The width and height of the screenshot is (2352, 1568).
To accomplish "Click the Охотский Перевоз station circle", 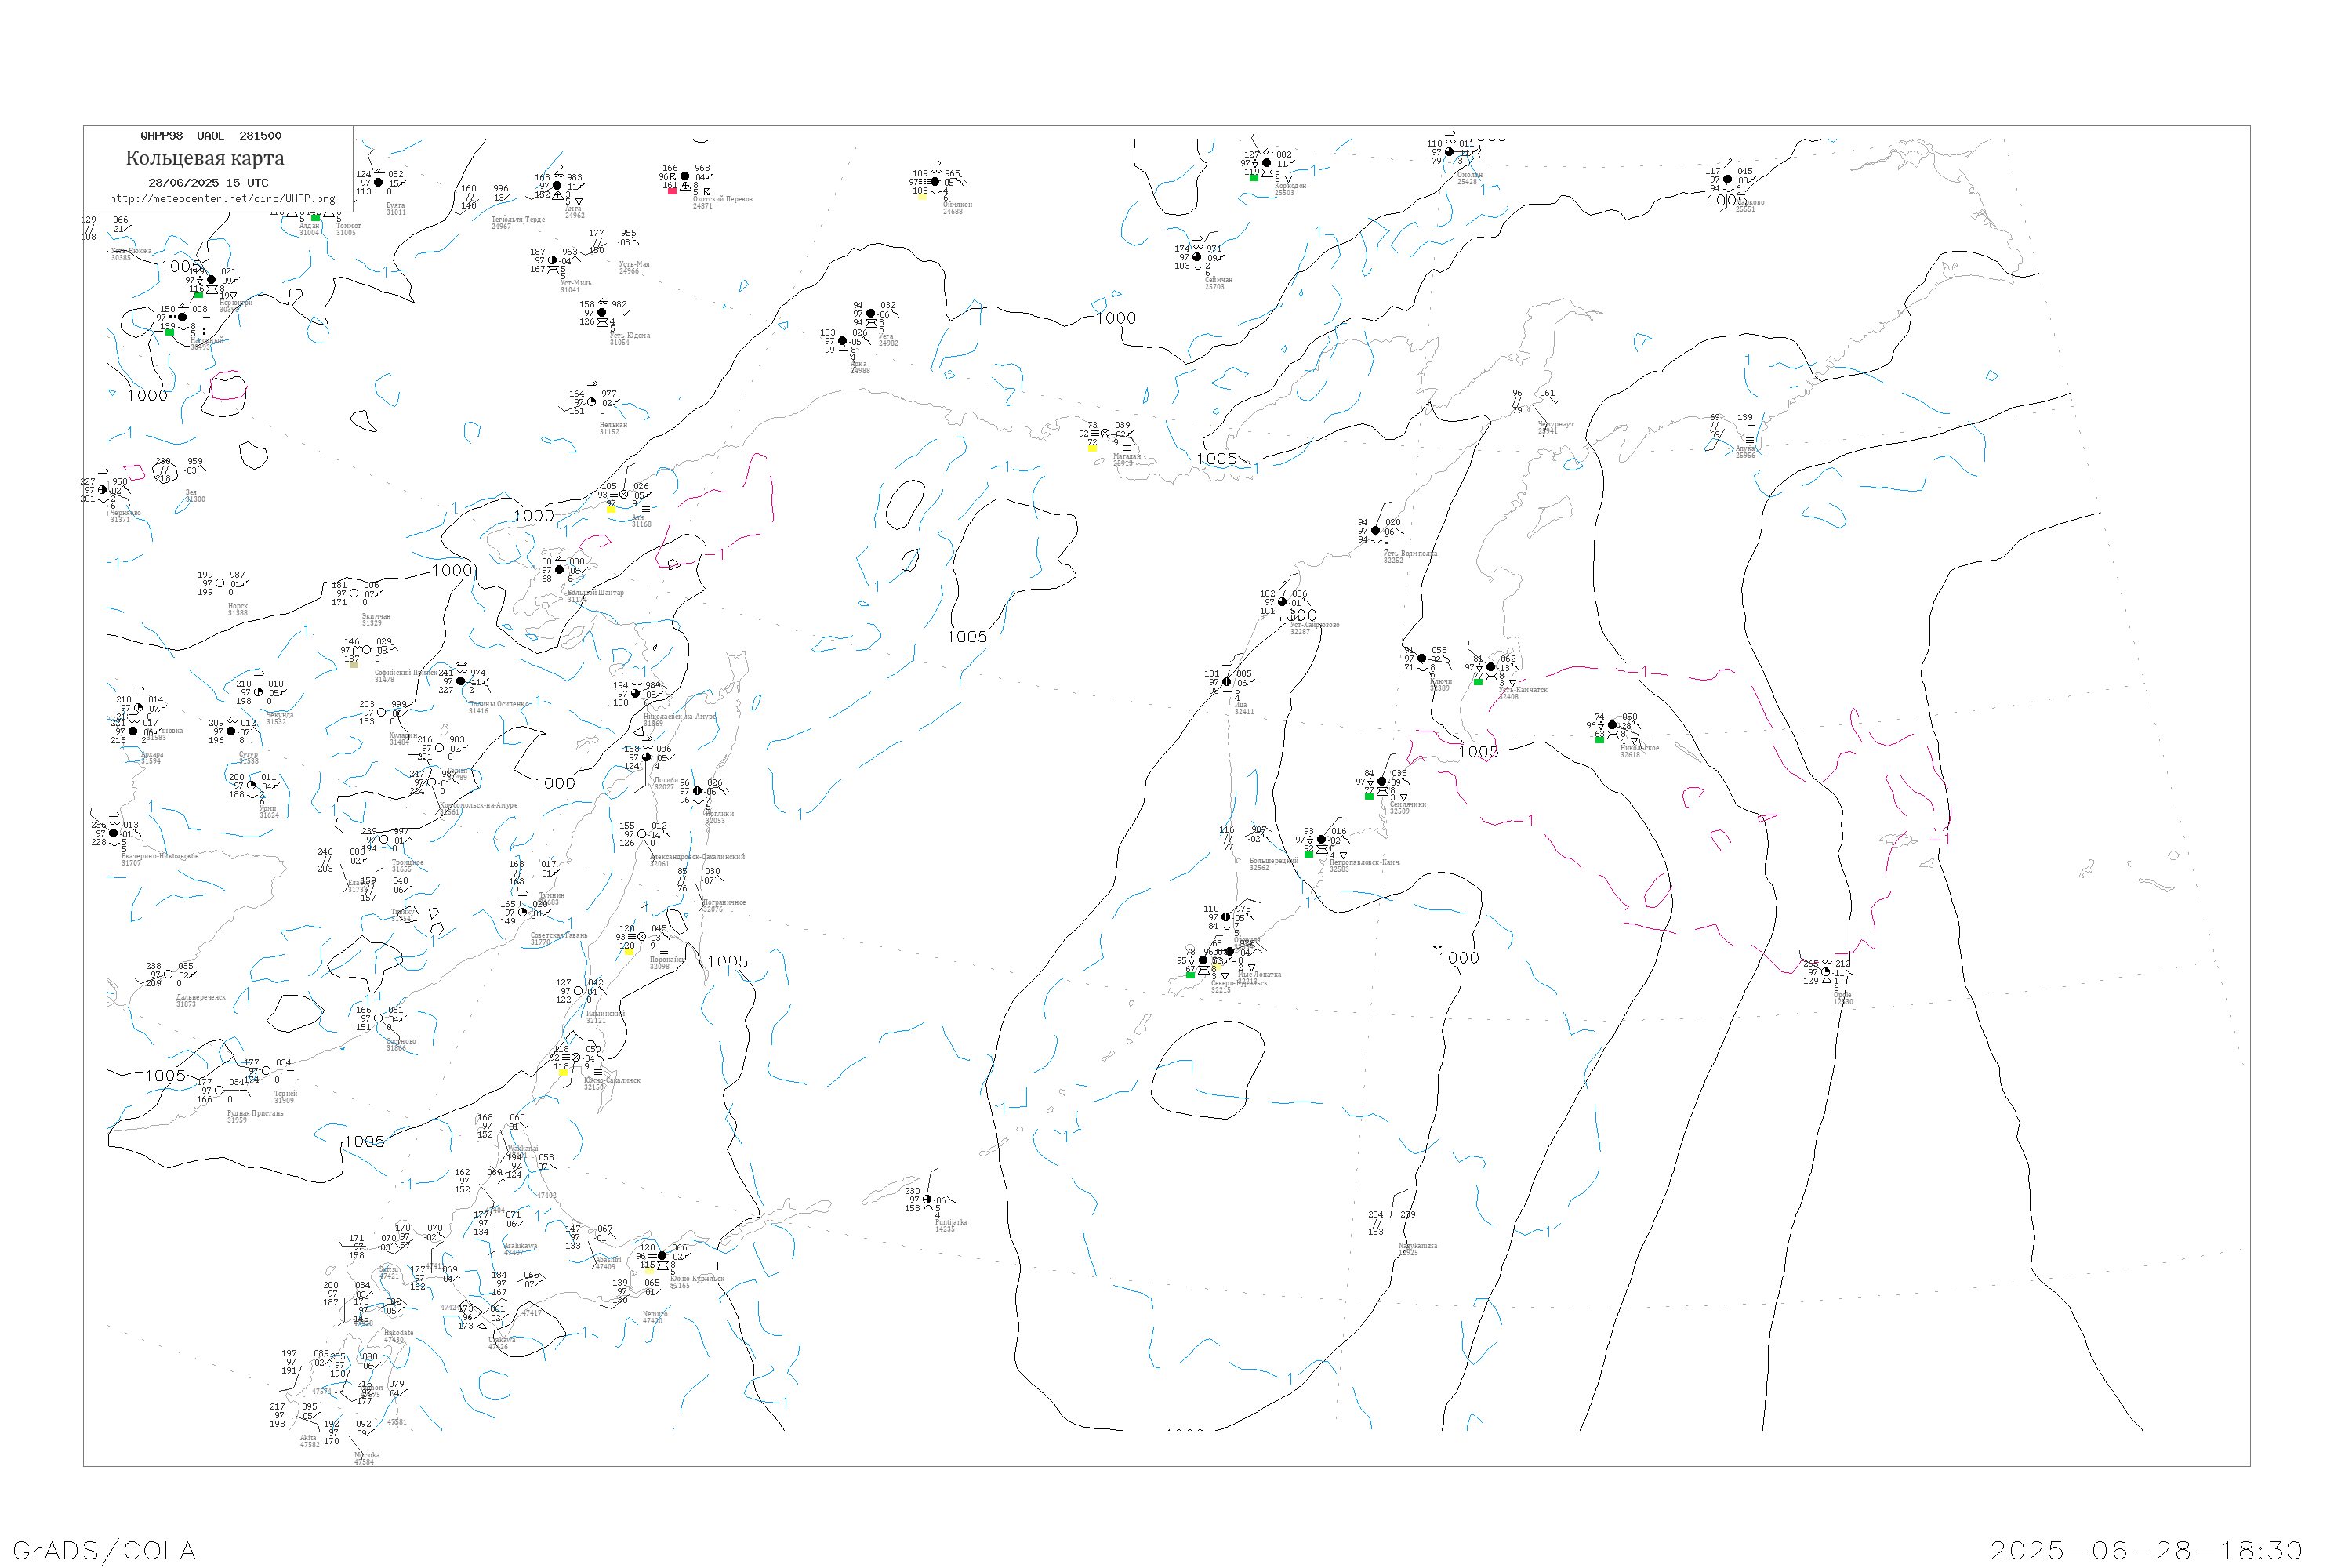I will (x=685, y=176).
